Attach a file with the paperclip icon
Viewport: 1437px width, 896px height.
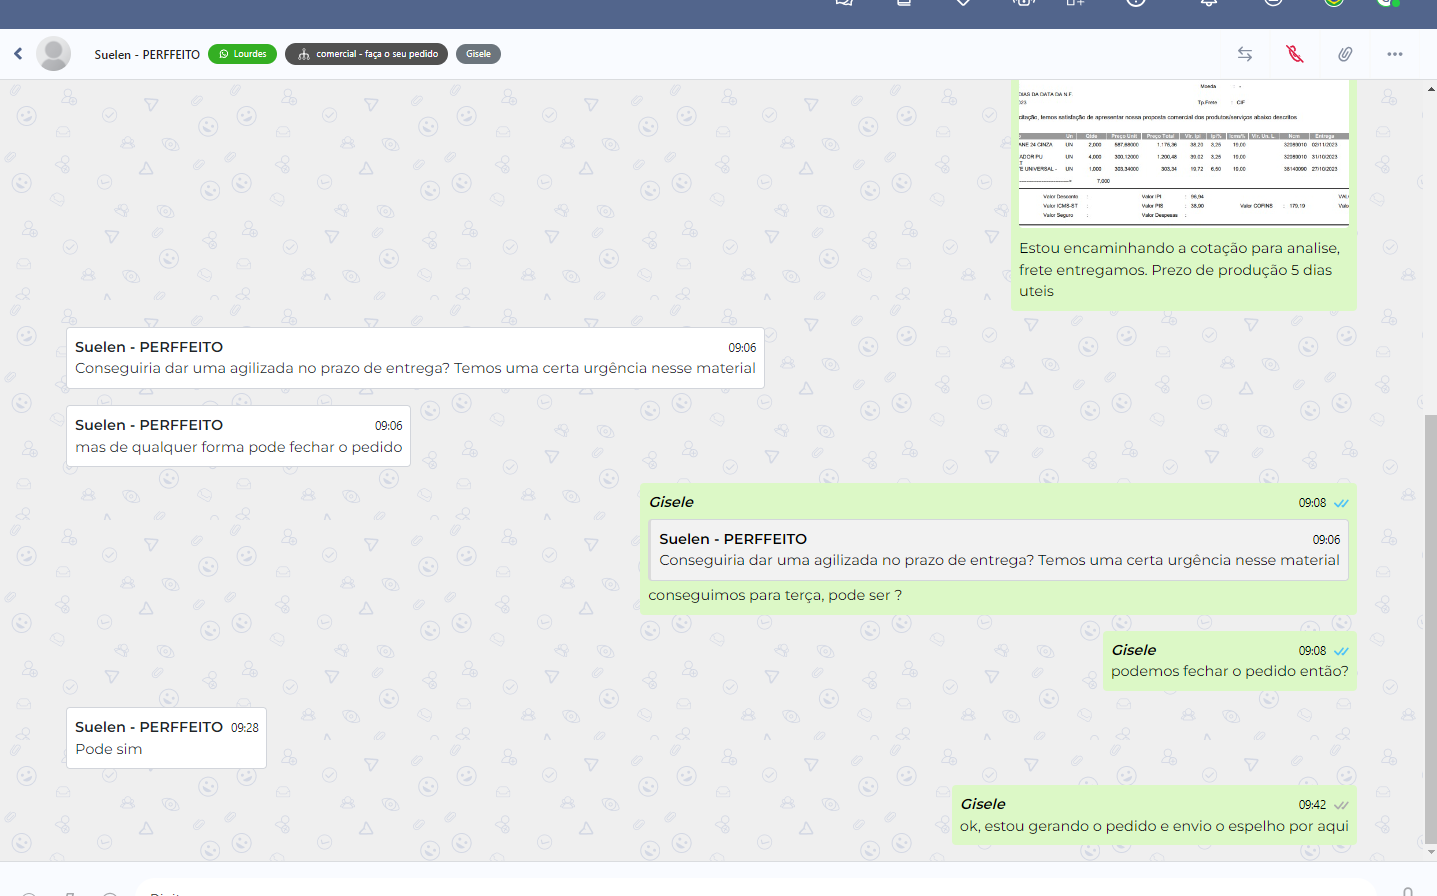(1345, 54)
